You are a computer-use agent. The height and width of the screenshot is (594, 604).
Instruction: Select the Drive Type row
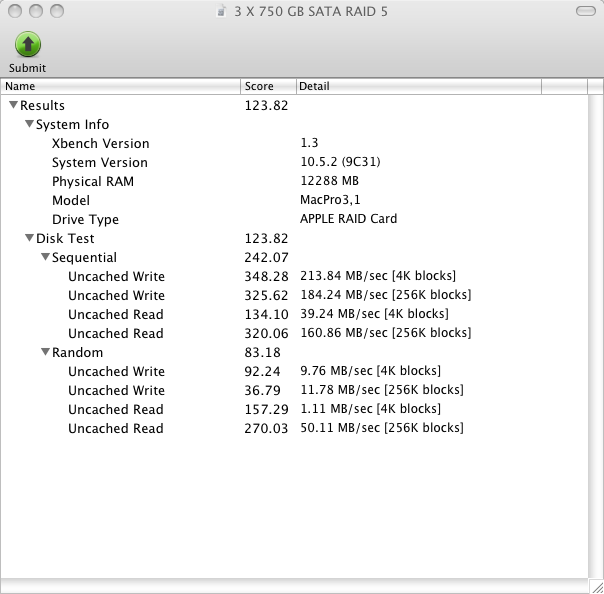tap(294, 219)
